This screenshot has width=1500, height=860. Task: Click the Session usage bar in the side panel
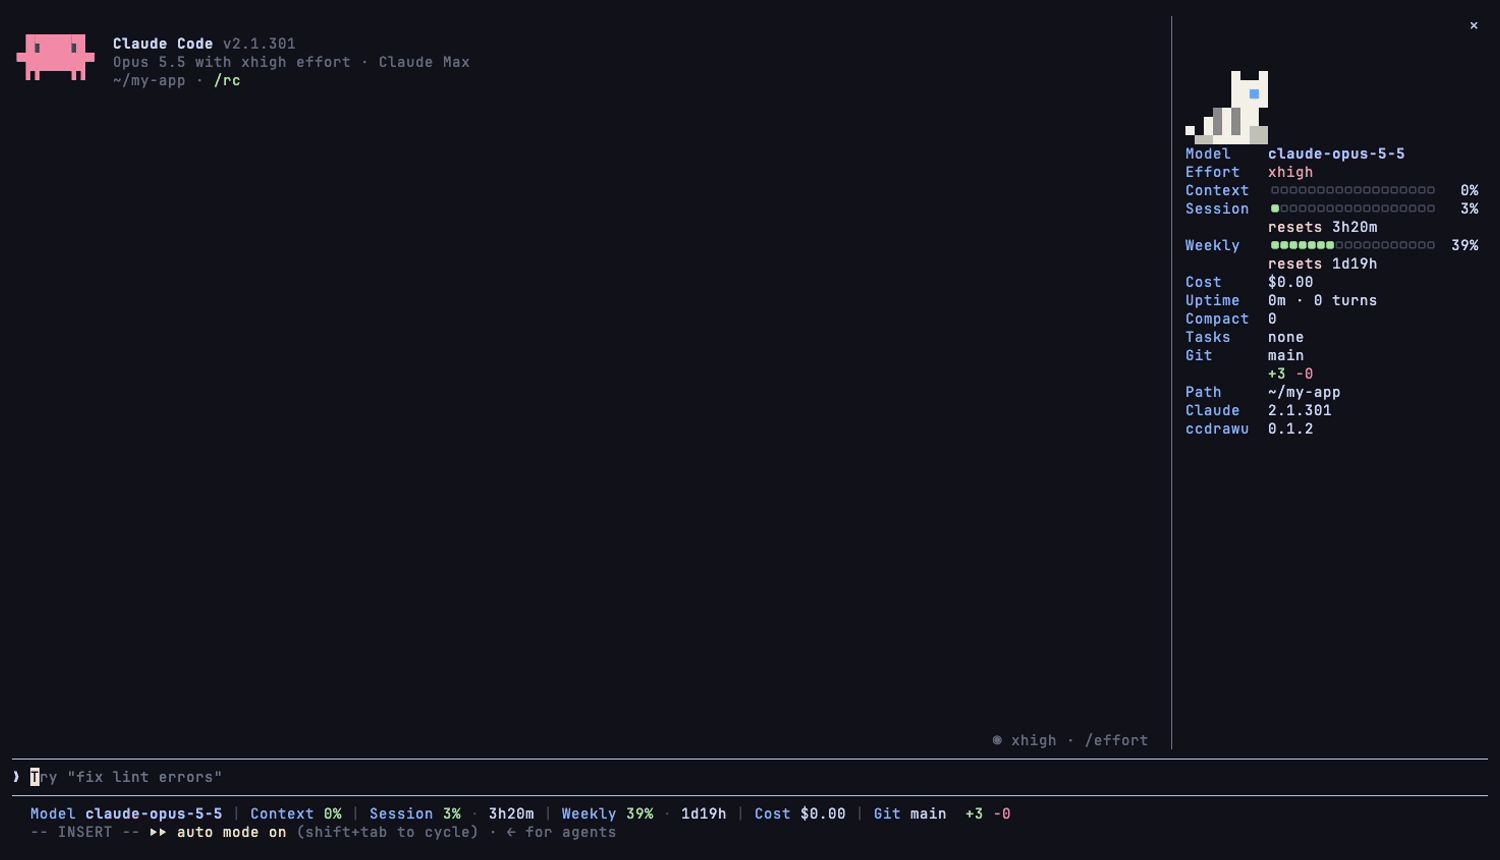pos(1353,209)
